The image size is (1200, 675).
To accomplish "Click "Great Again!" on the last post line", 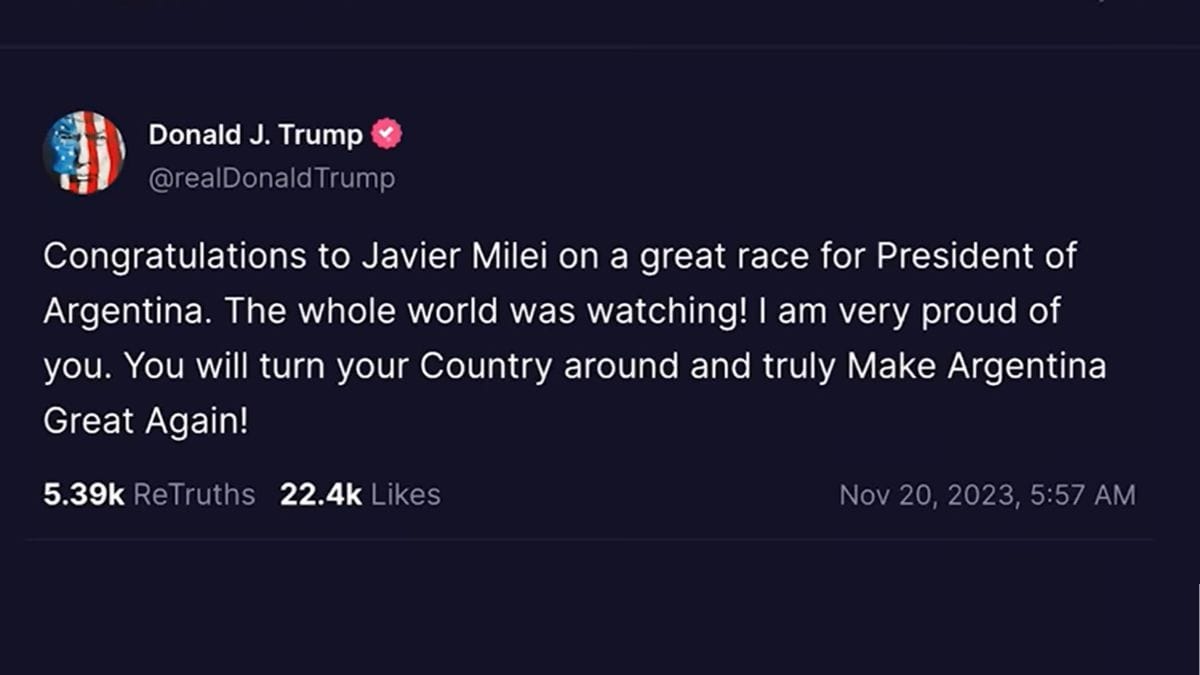I will [145, 421].
